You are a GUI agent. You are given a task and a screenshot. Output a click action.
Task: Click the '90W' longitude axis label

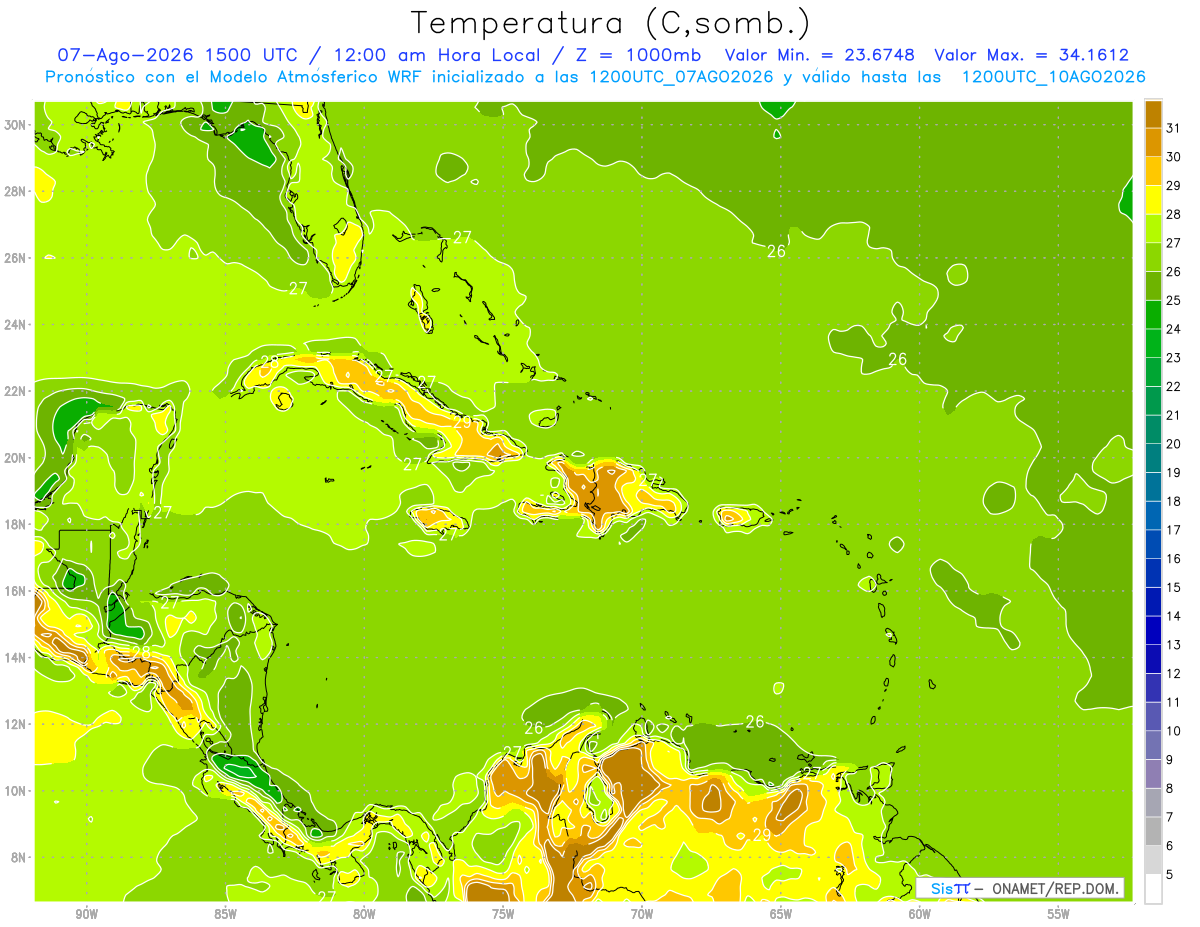pos(86,915)
